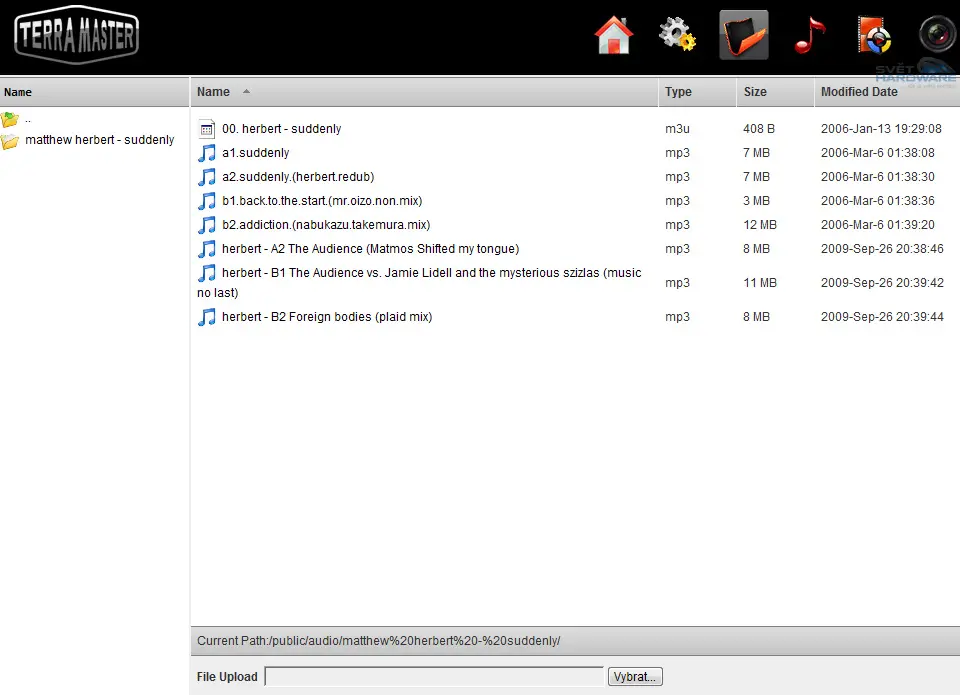Select 'matthew herbert - suddenly' folder in tree
This screenshot has height=695, width=960.
tap(99, 140)
